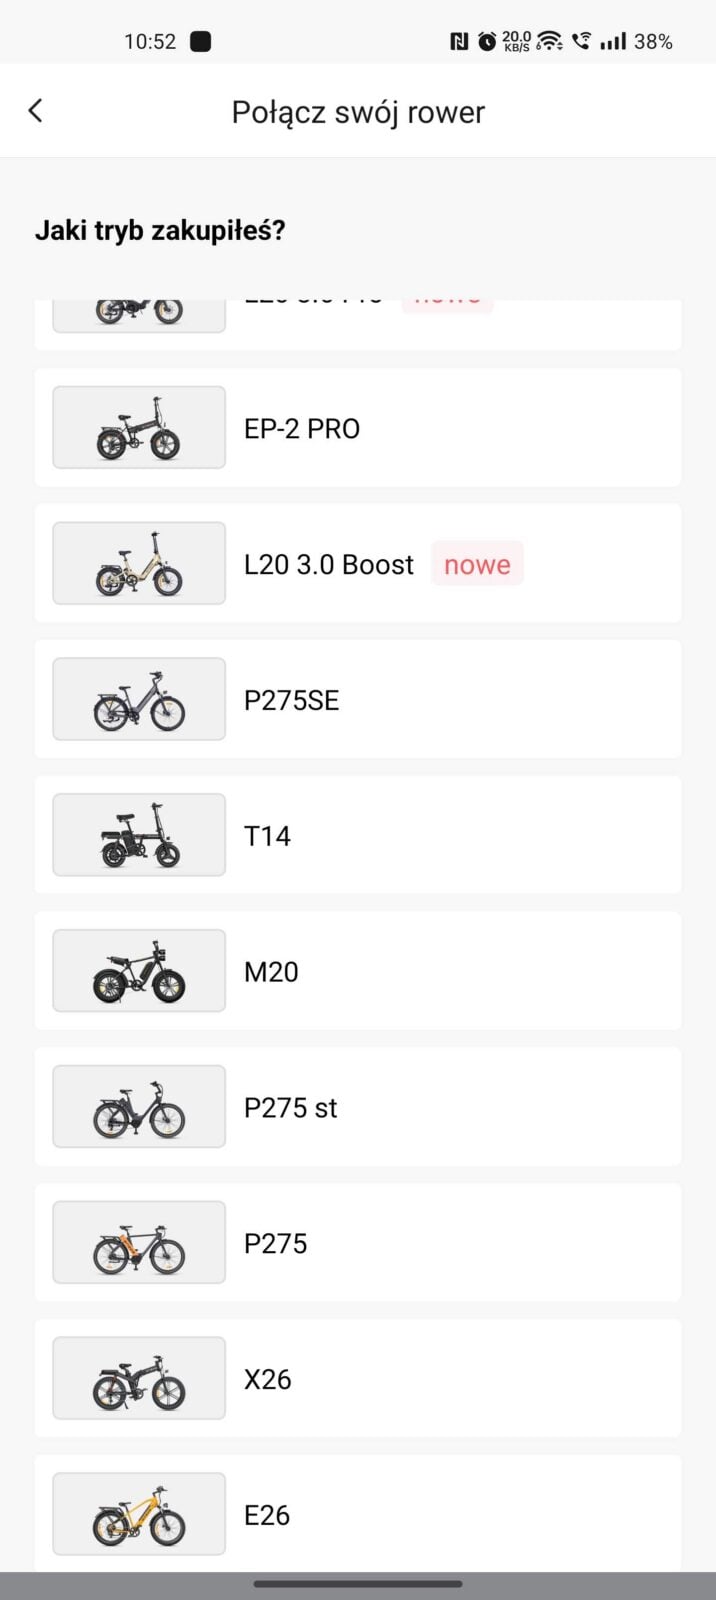The height and width of the screenshot is (1600, 716).
Task: Select the X26 model name
Action: (268, 1380)
